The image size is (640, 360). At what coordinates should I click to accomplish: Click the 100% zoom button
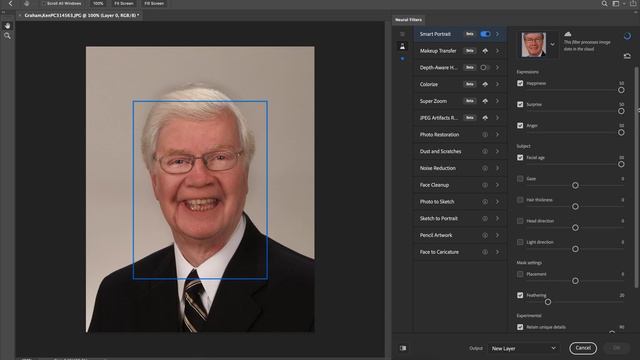(x=98, y=3)
